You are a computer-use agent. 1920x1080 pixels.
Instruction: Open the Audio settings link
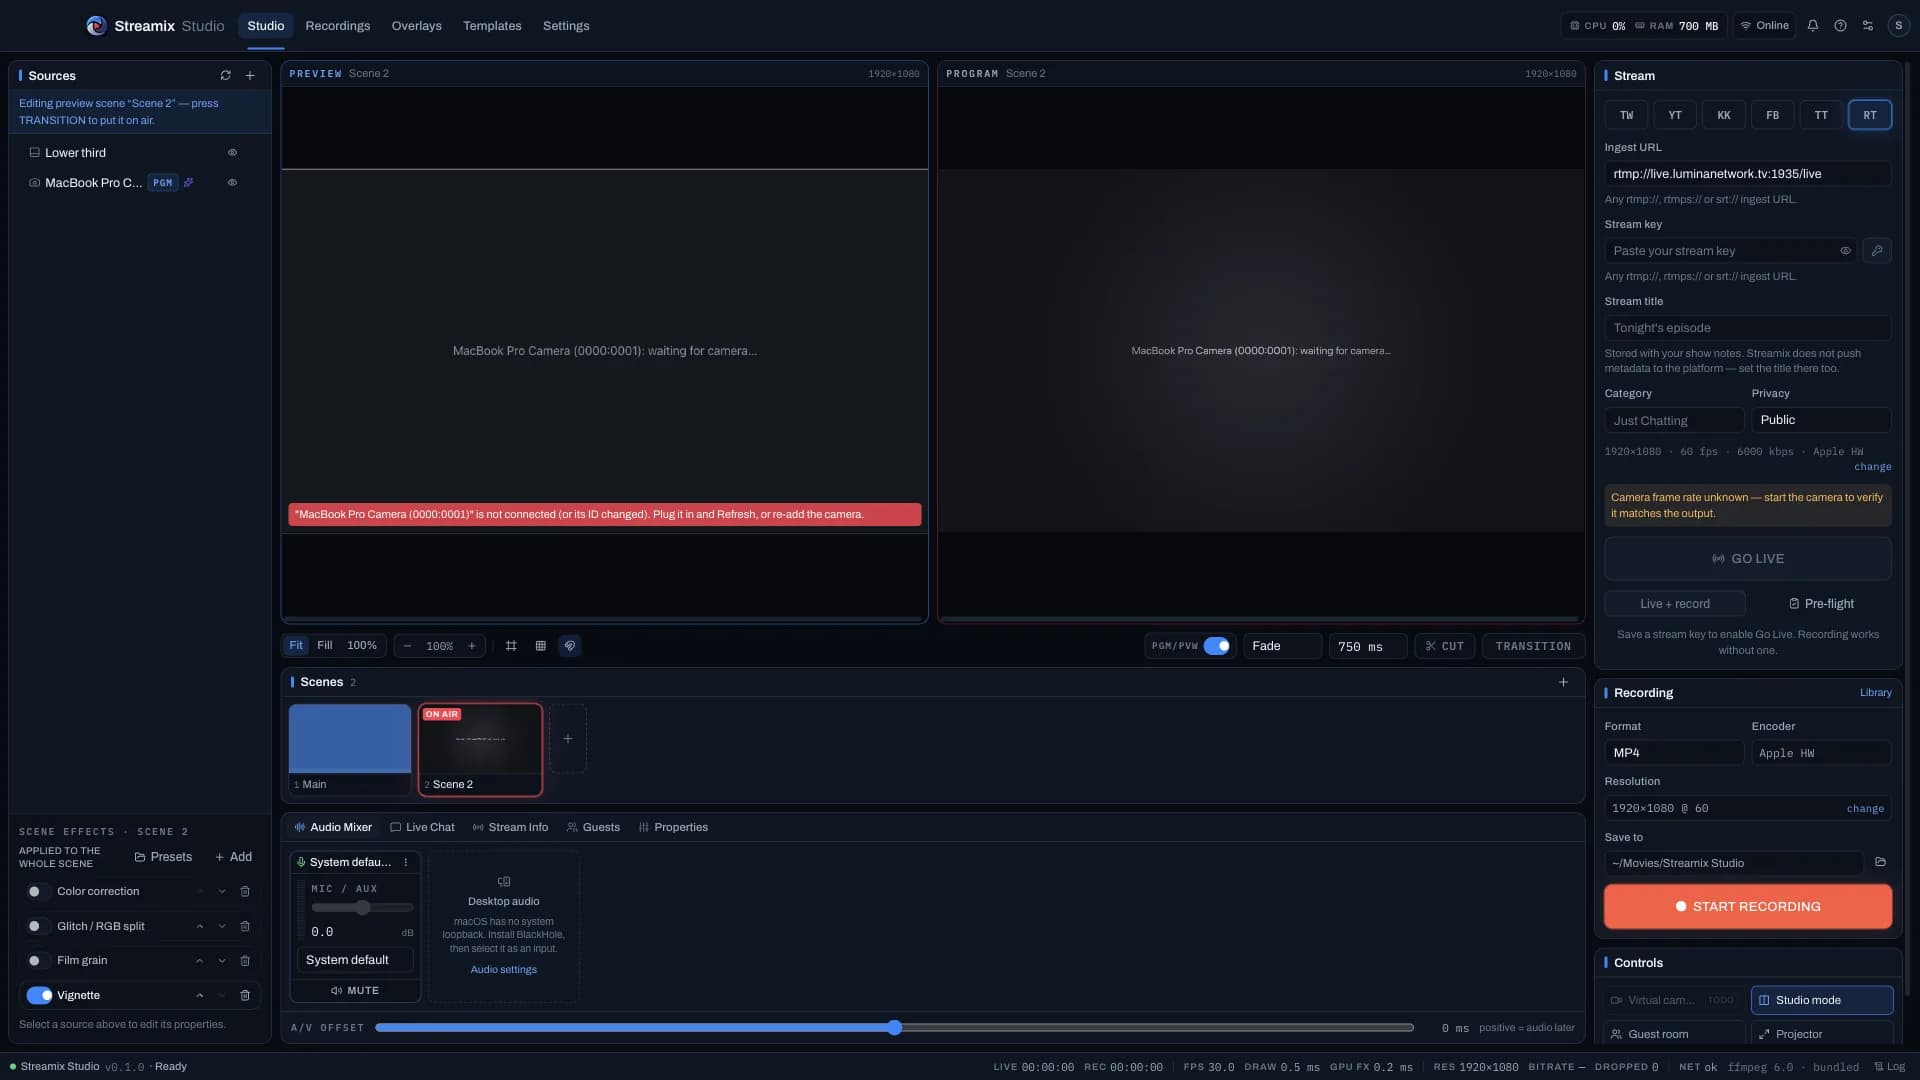(503, 970)
